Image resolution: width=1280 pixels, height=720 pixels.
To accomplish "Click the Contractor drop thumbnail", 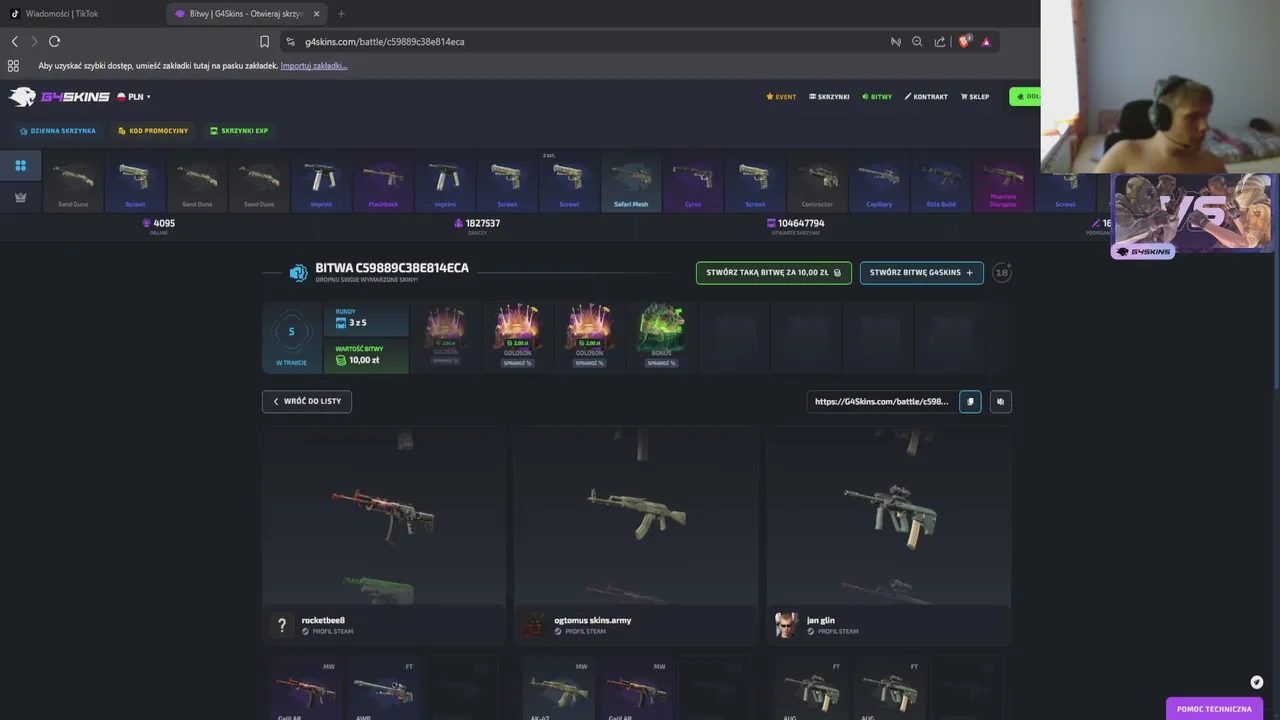I will pyautogui.click(x=817, y=185).
